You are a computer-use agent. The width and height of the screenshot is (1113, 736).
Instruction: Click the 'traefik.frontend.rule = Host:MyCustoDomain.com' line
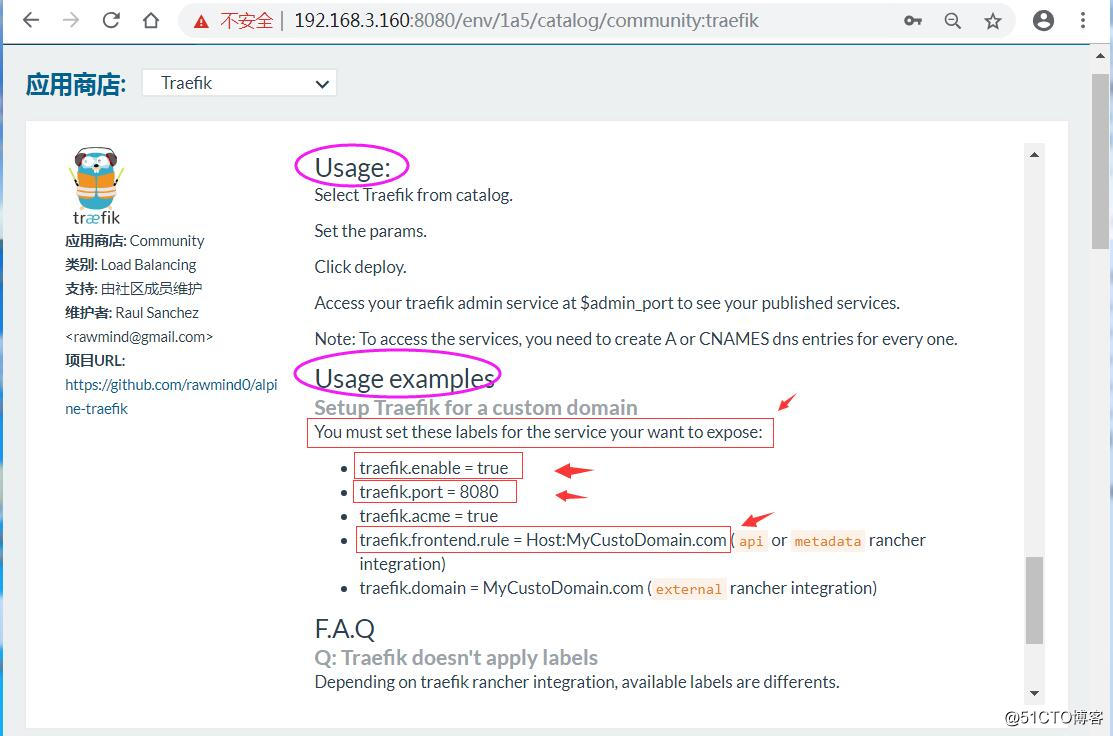pos(542,540)
